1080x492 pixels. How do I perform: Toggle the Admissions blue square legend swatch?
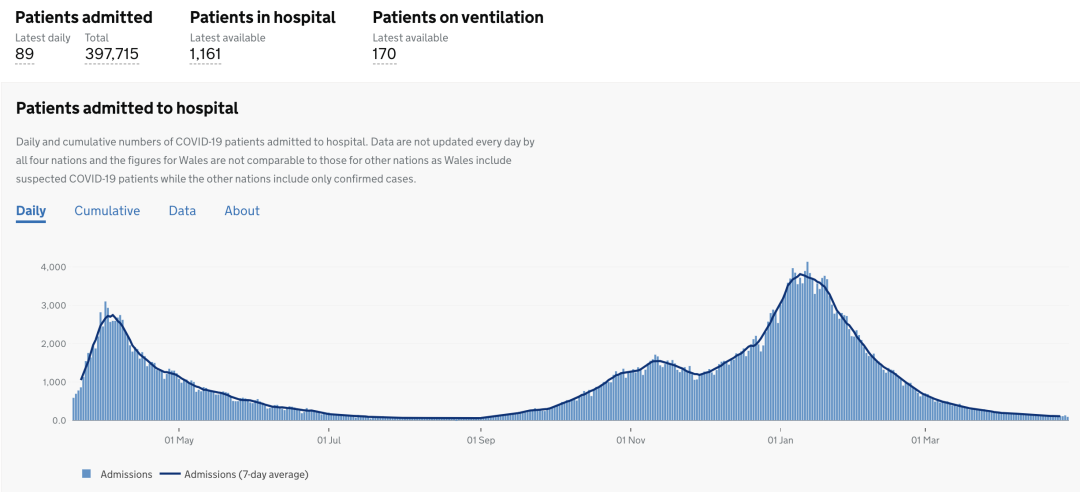coord(87,474)
